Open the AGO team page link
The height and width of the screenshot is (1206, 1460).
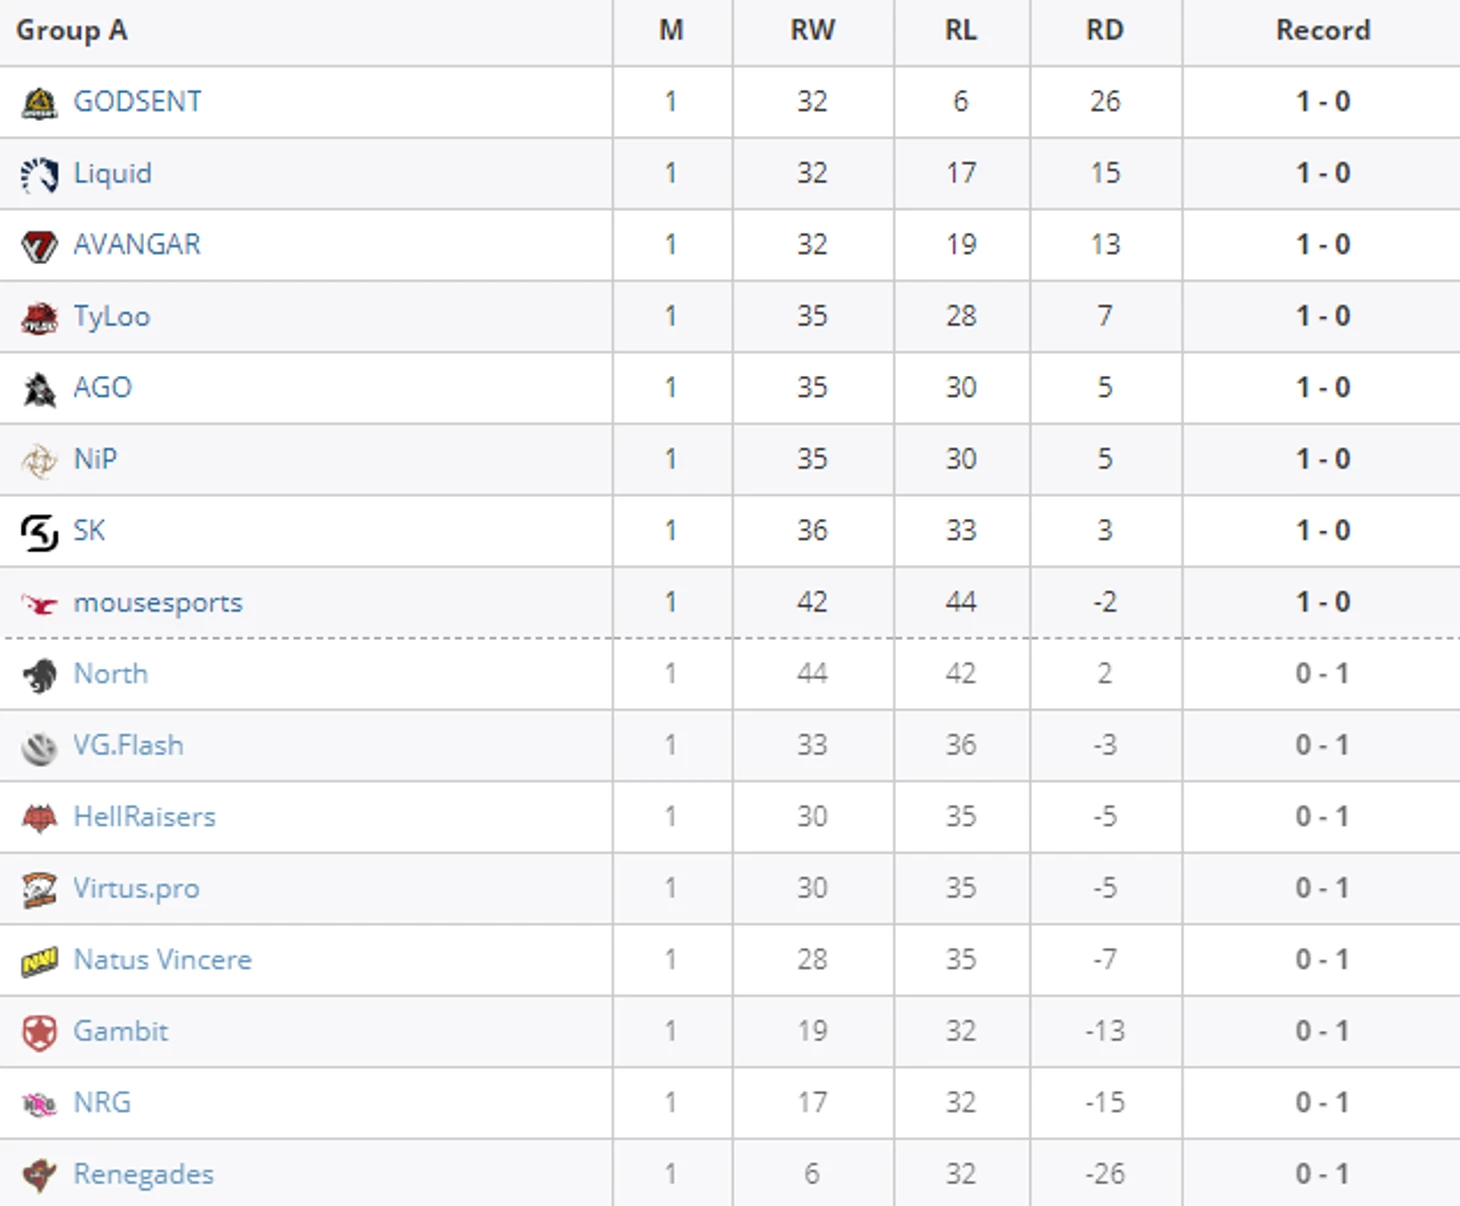click(102, 388)
